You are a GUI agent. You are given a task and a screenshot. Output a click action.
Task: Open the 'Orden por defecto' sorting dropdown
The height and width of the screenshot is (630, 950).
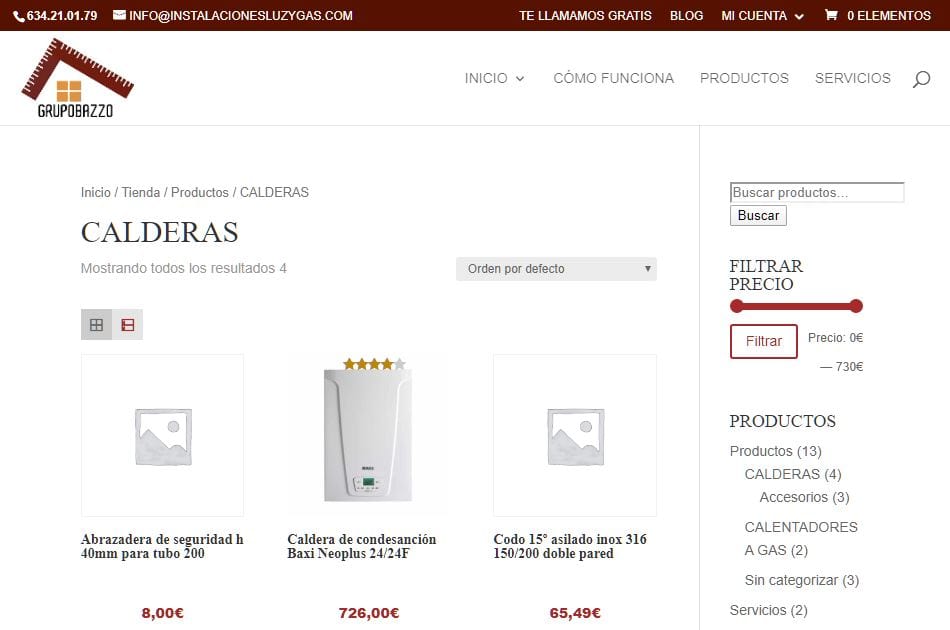[556, 269]
